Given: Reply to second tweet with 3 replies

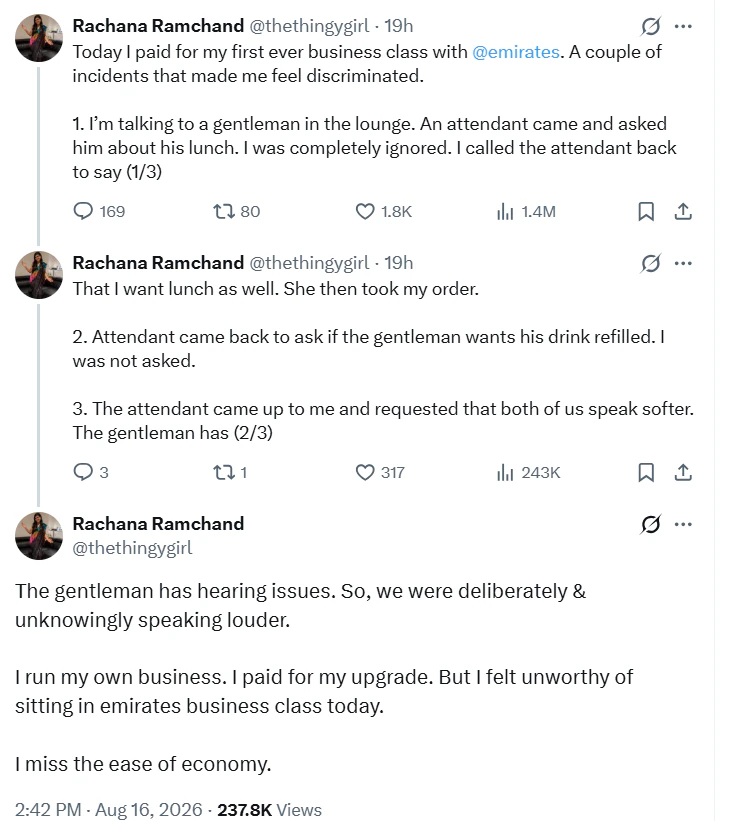Looking at the screenshot, I should tap(83, 472).
